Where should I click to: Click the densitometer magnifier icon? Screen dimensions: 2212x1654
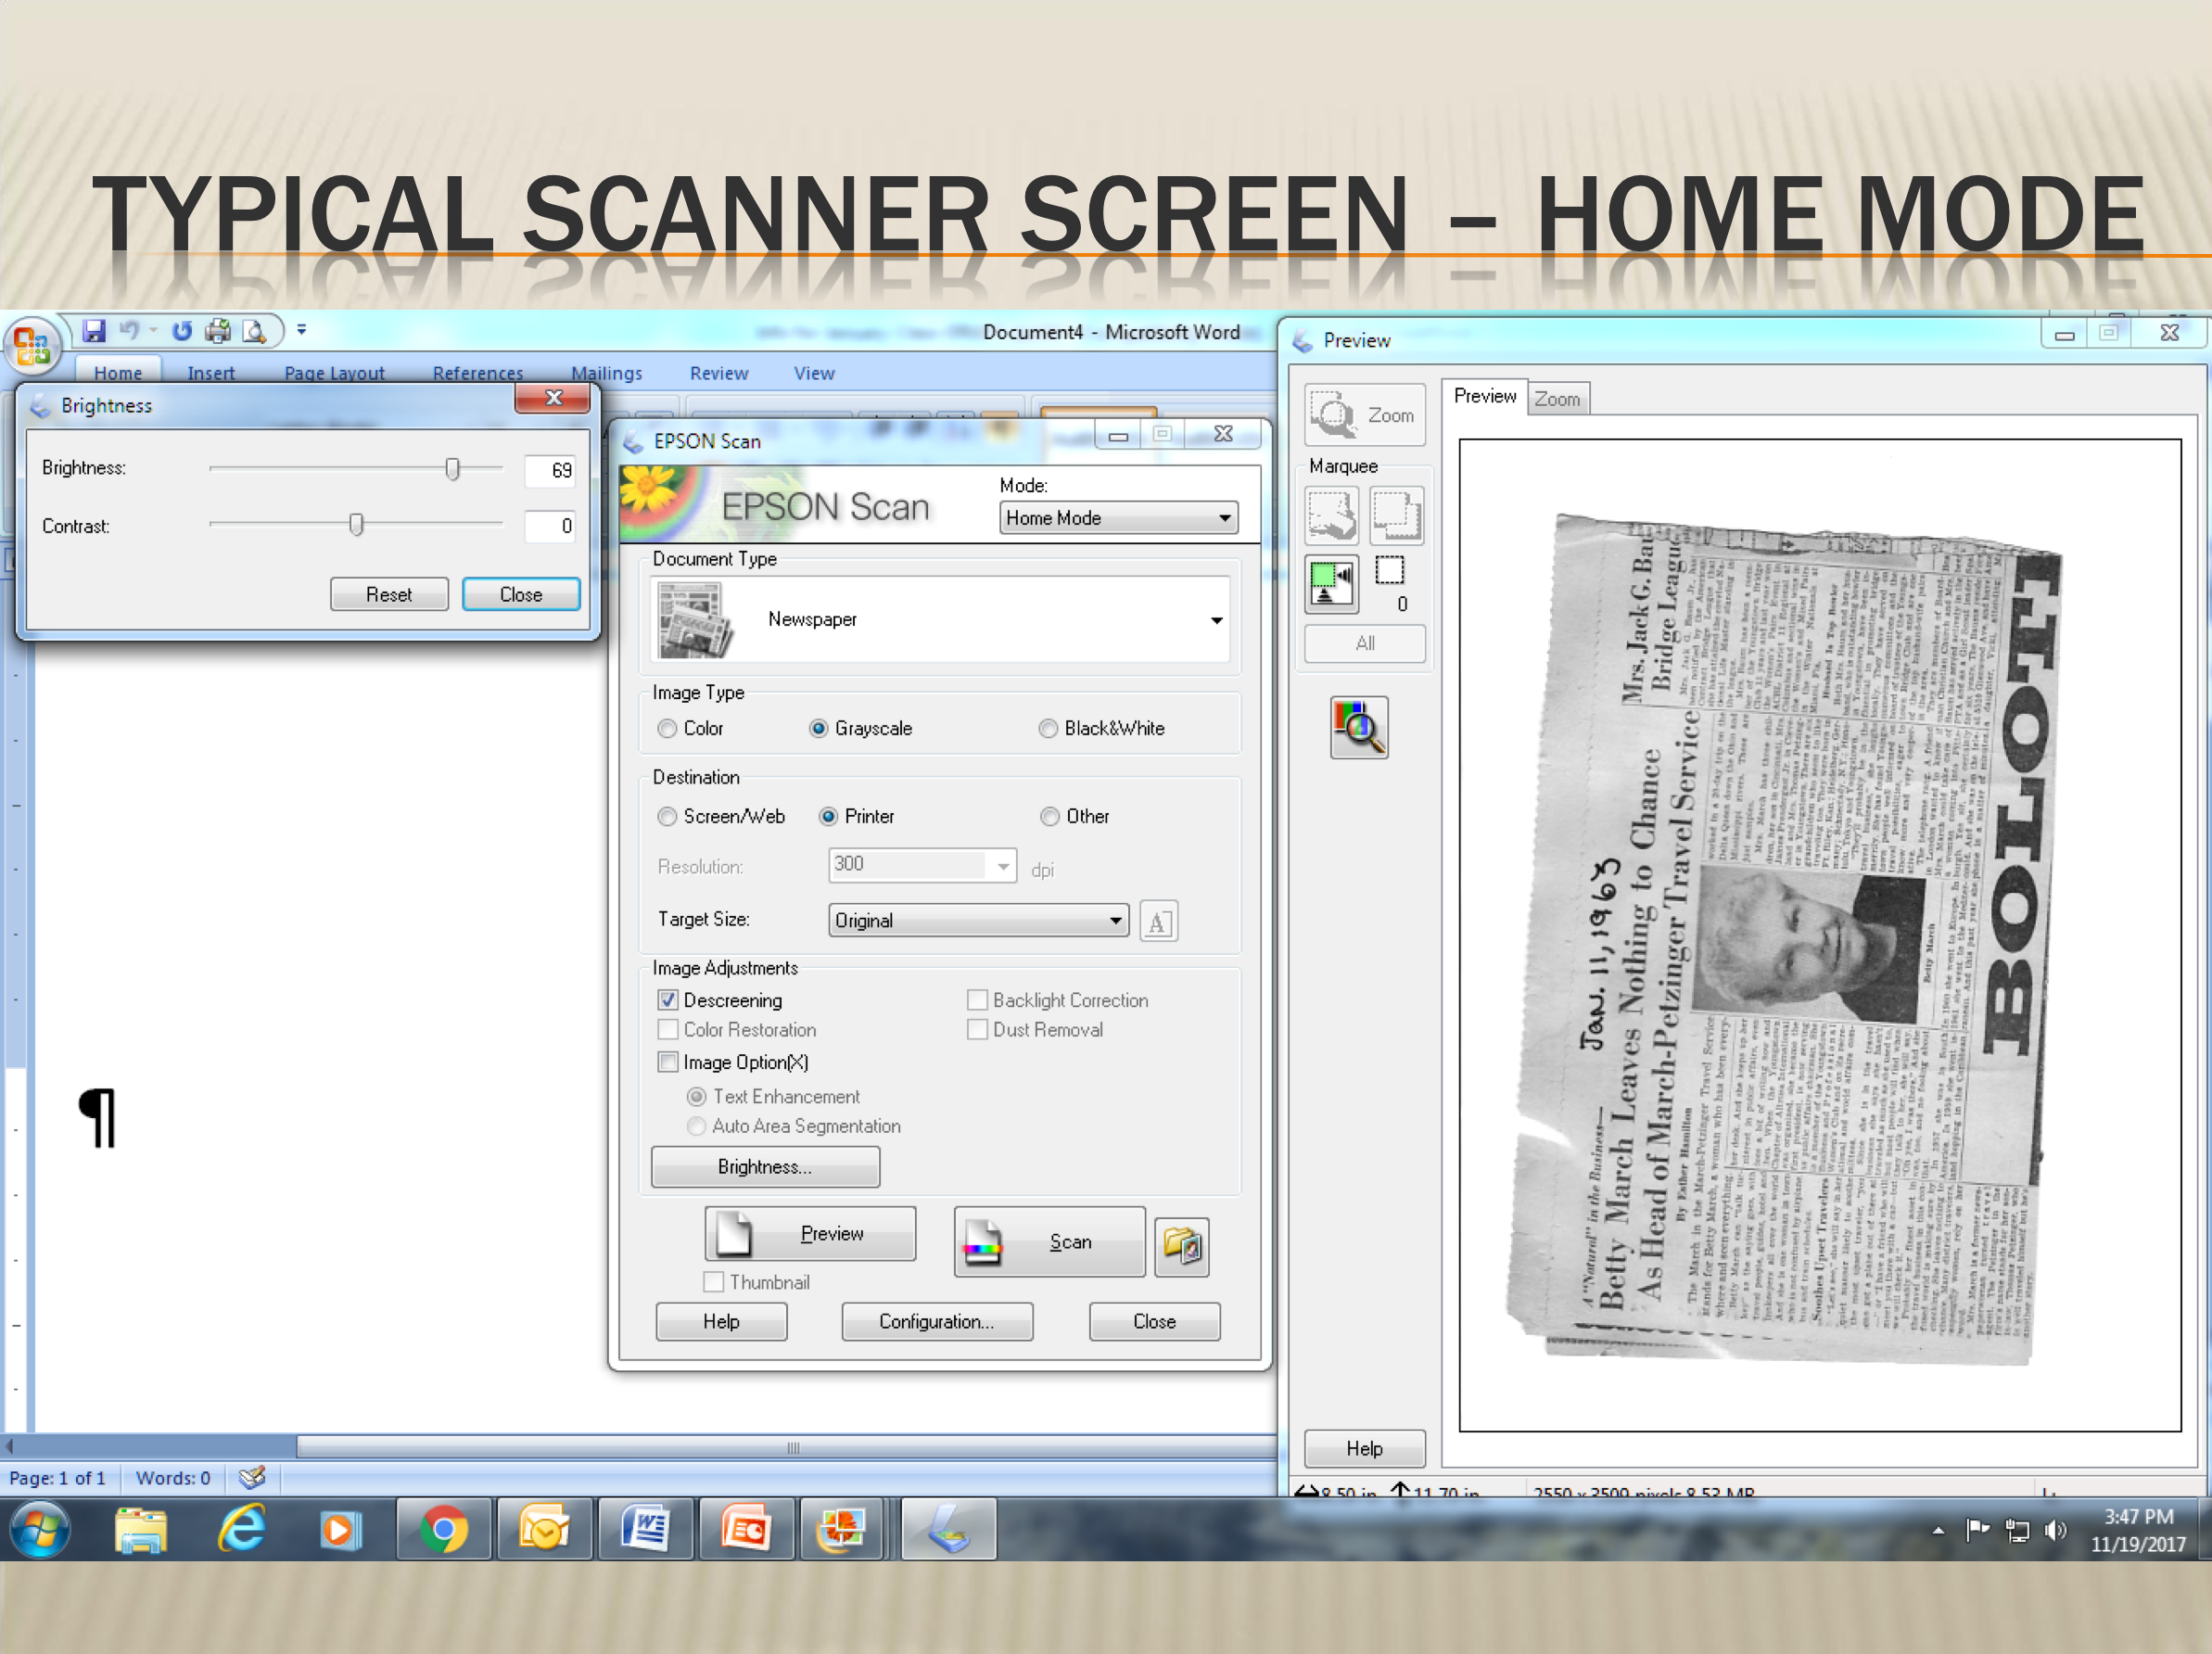point(1358,727)
